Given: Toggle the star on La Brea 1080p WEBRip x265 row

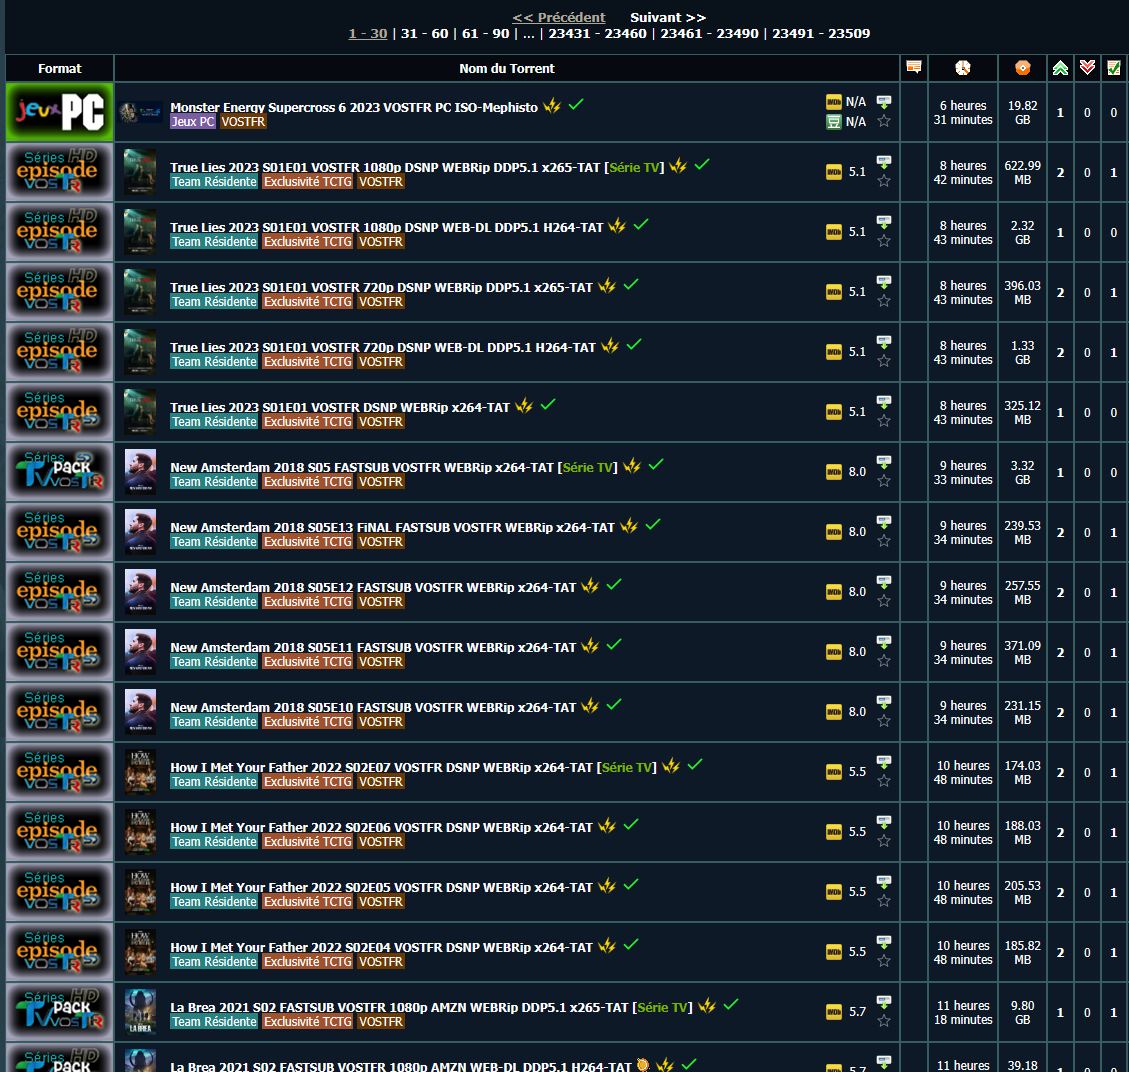Looking at the screenshot, I should (883, 1021).
